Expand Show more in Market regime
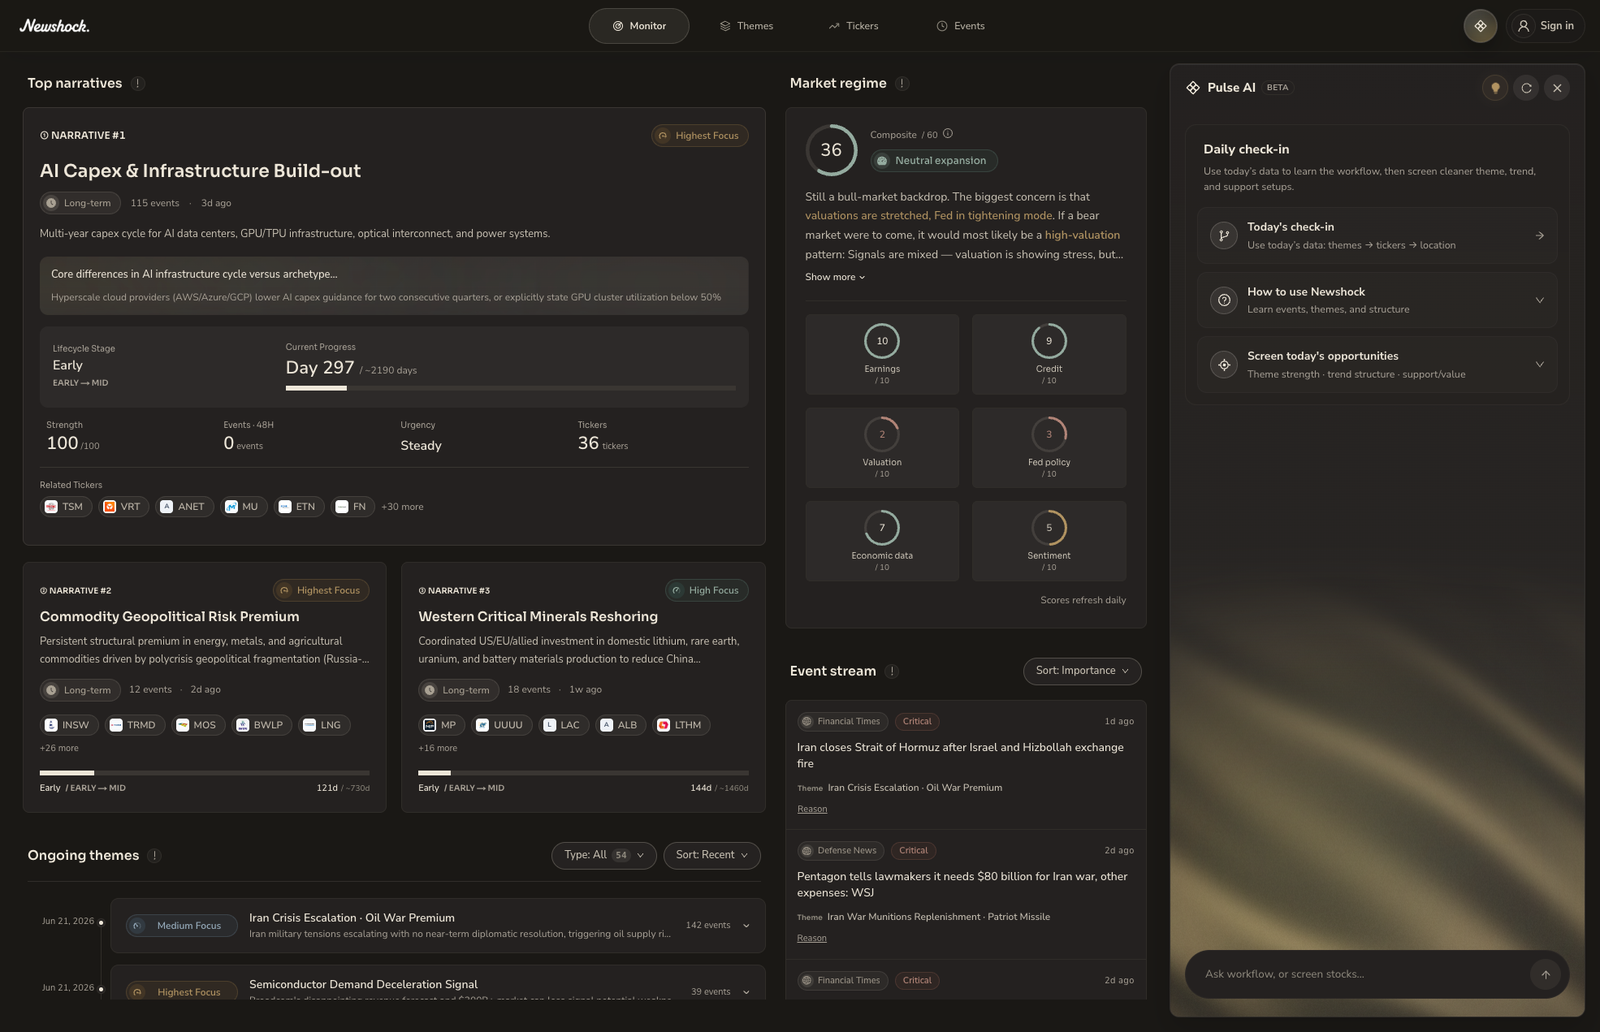 835,277
